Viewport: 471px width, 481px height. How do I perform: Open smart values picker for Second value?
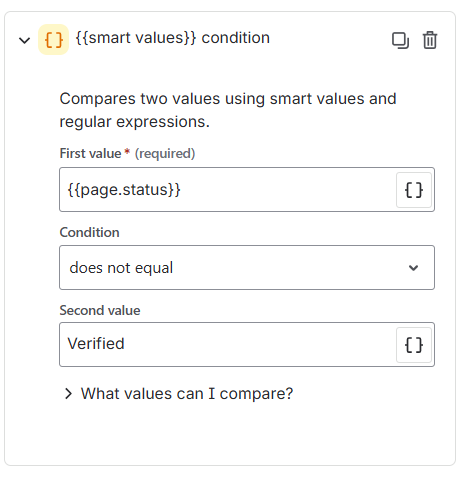[x=414, y=345]
